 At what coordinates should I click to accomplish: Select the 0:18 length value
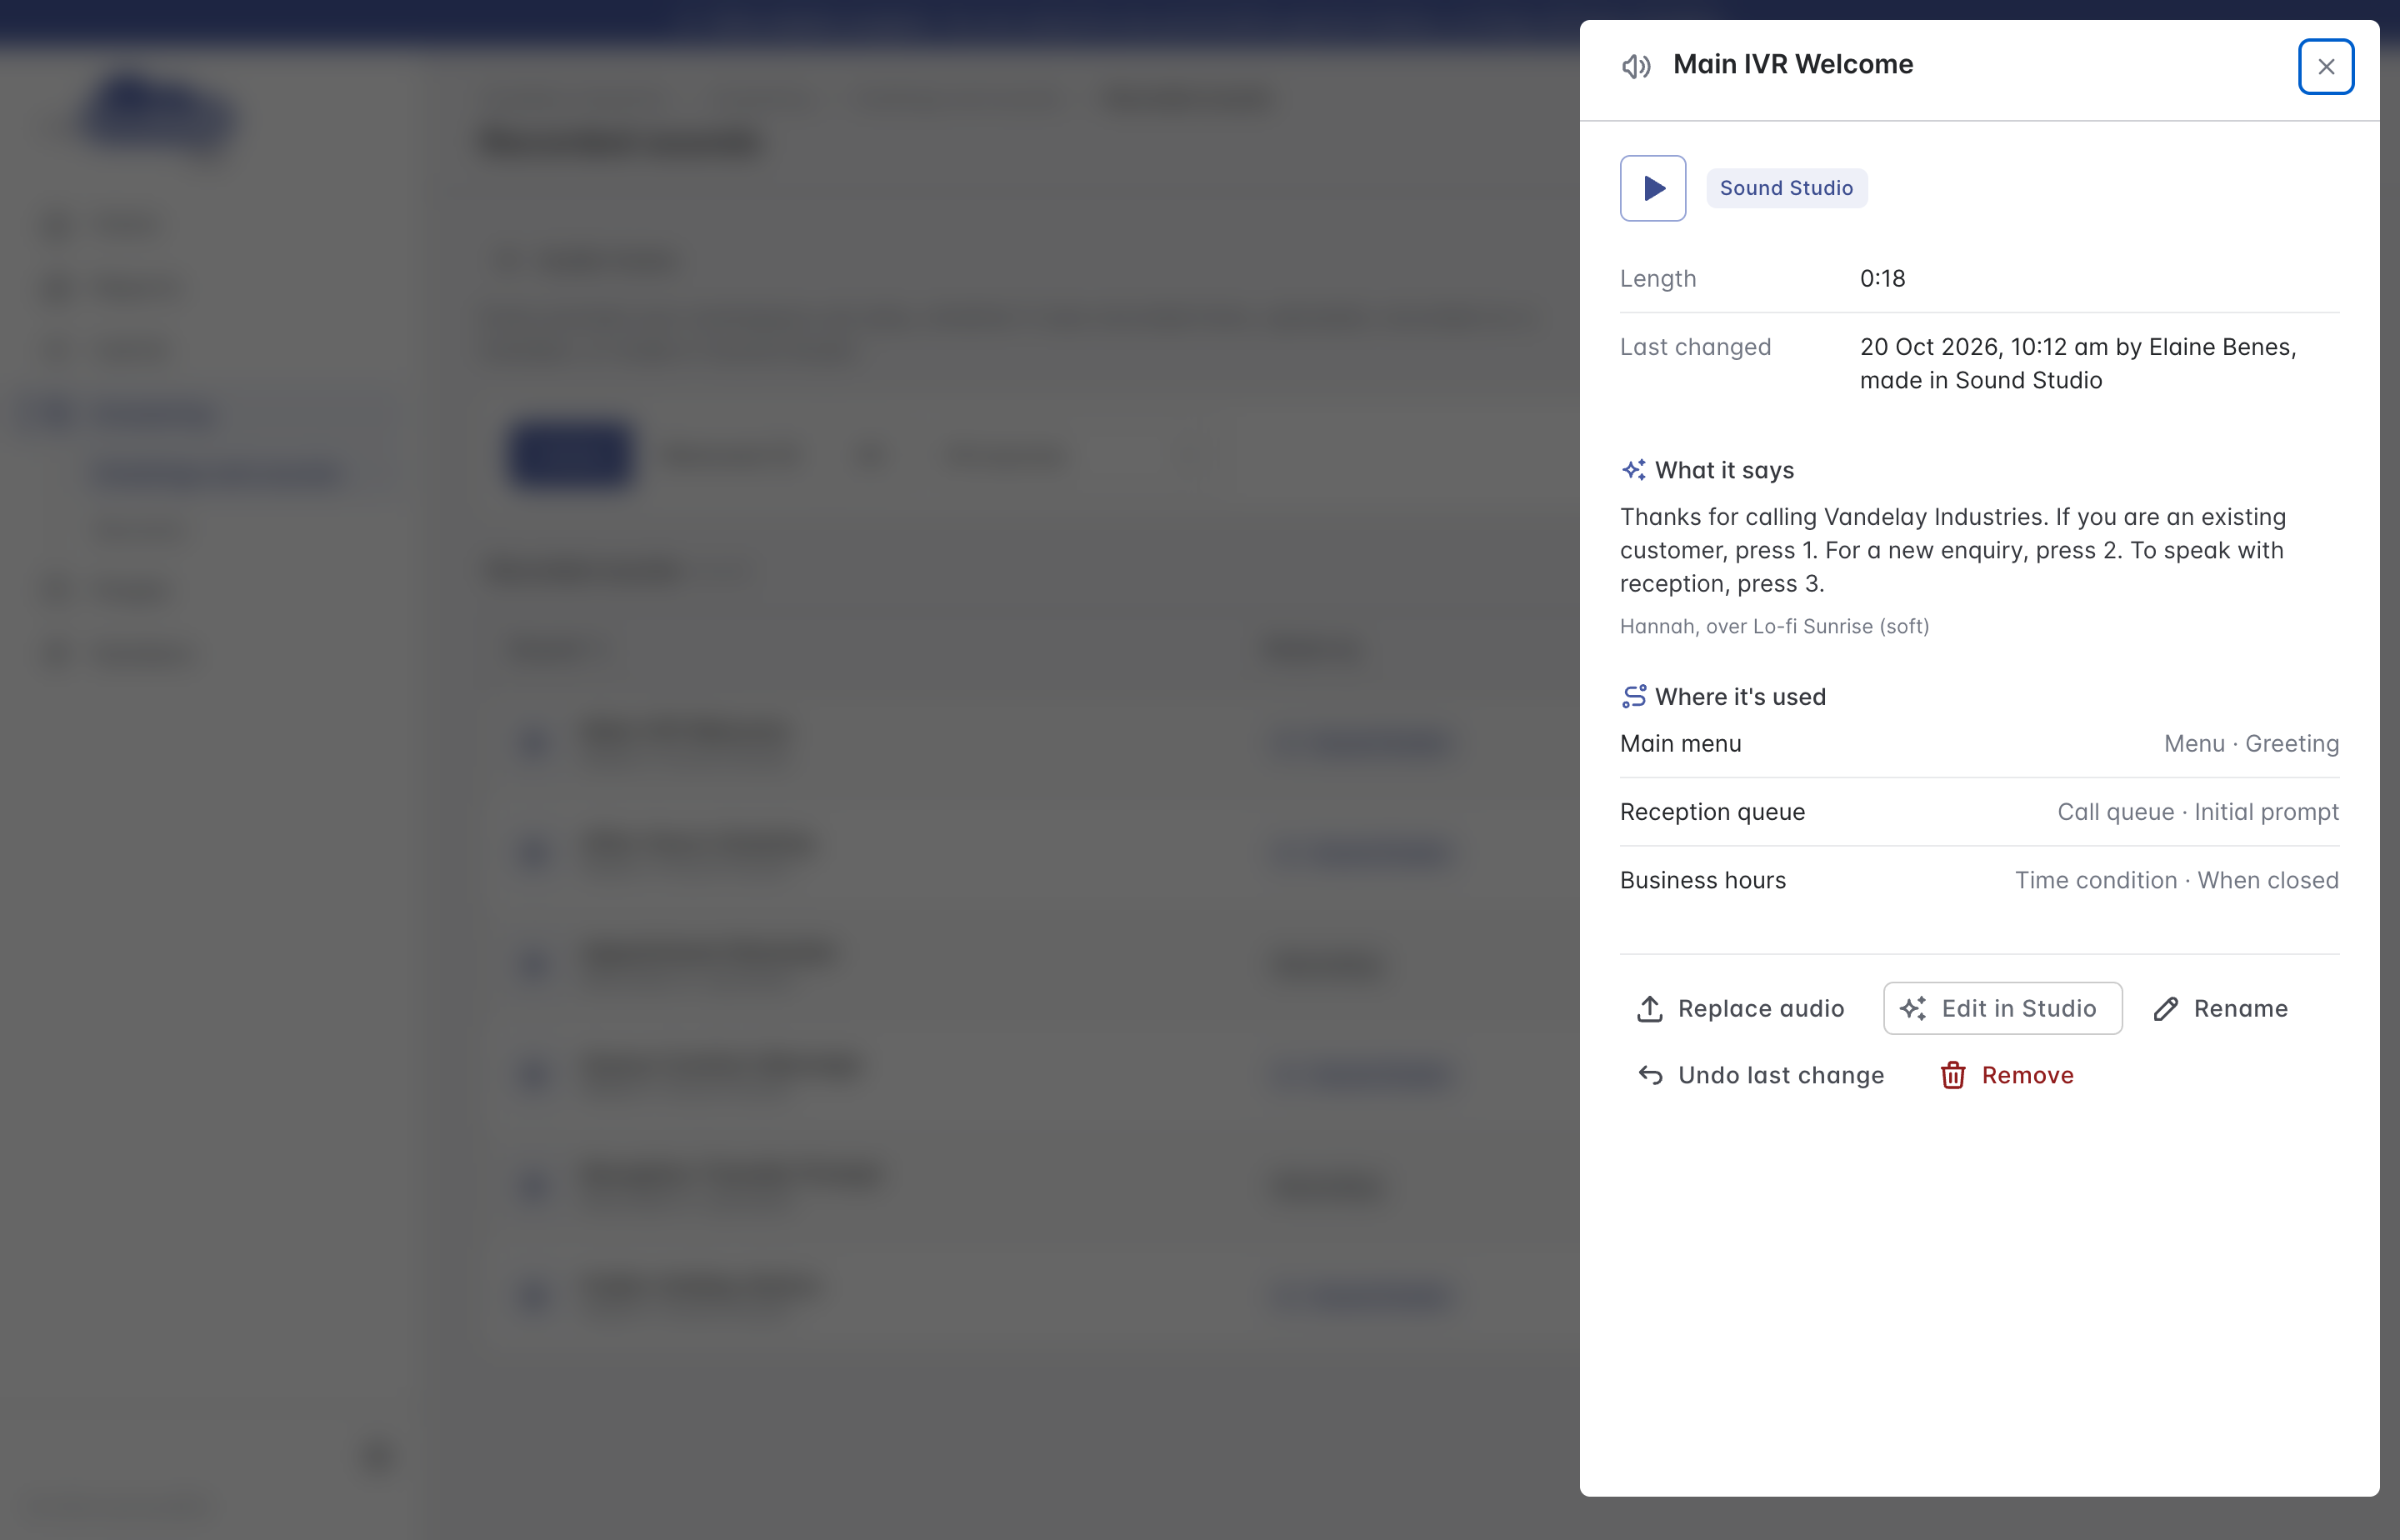(x=1882, y=279)
